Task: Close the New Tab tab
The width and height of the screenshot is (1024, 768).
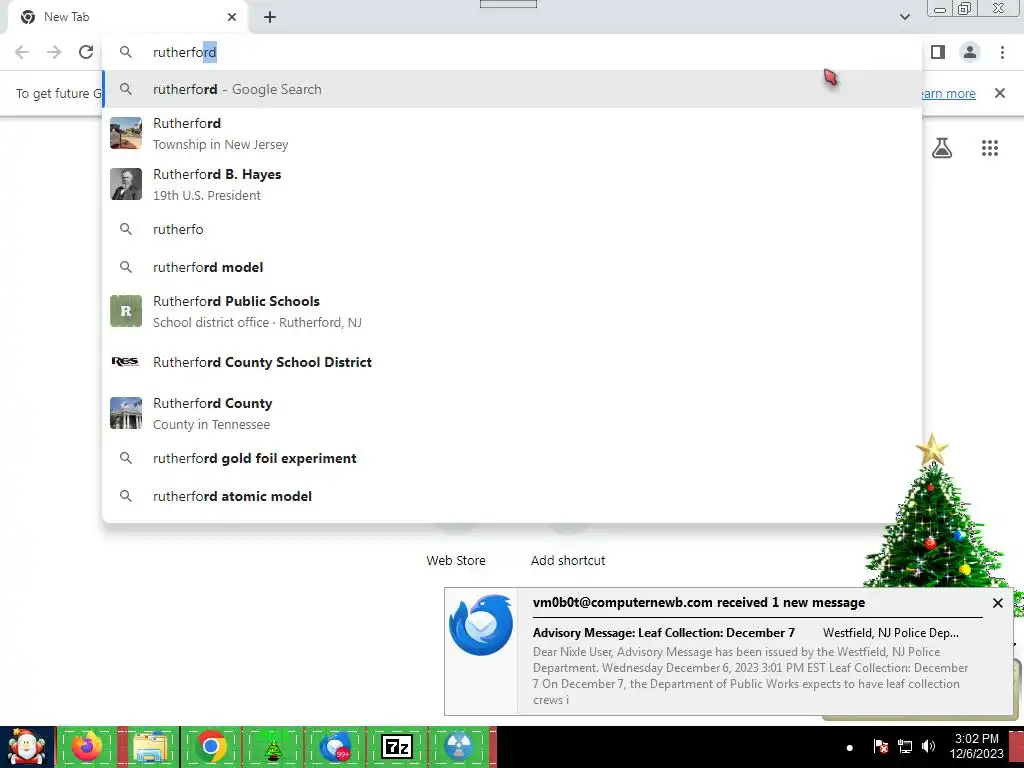Action: [x=232, y=17]
